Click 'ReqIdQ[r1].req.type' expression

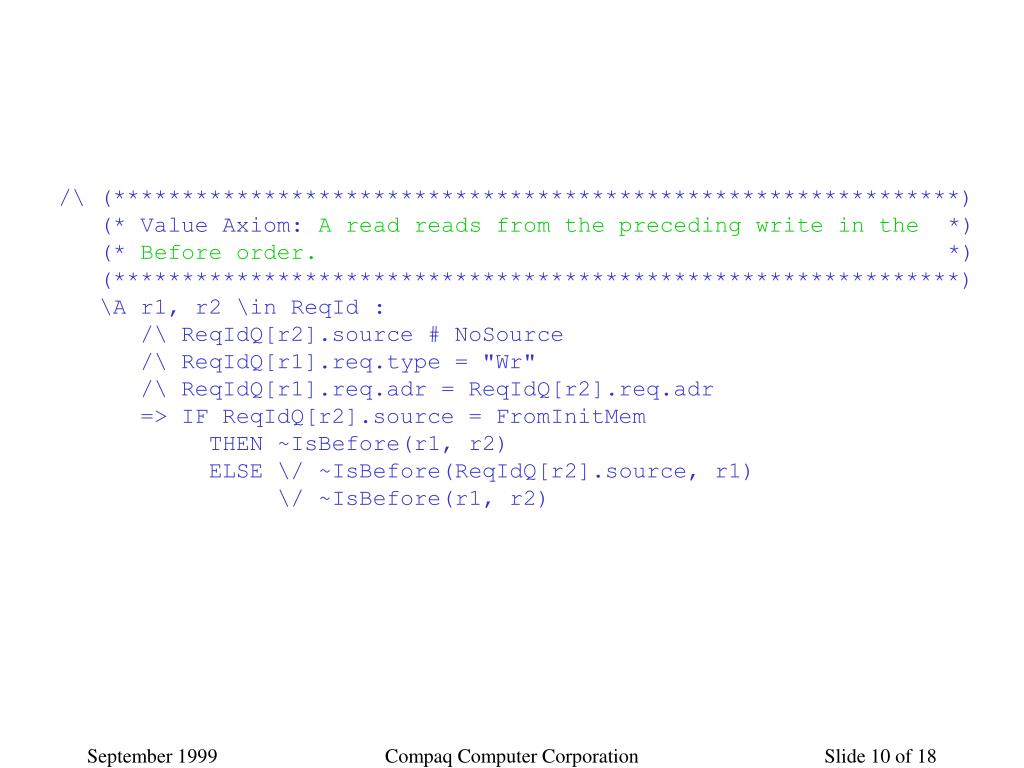coord(311,362)
